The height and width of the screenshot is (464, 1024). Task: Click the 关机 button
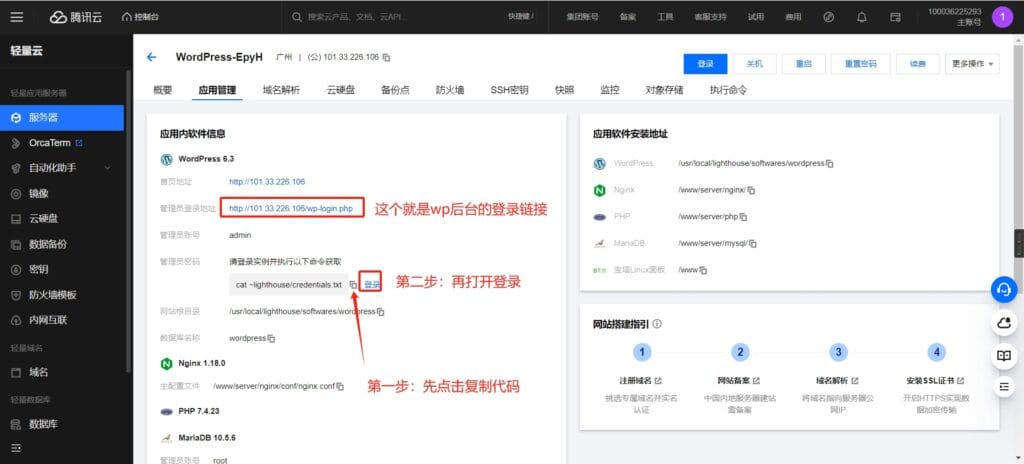[x=754, y=64]
